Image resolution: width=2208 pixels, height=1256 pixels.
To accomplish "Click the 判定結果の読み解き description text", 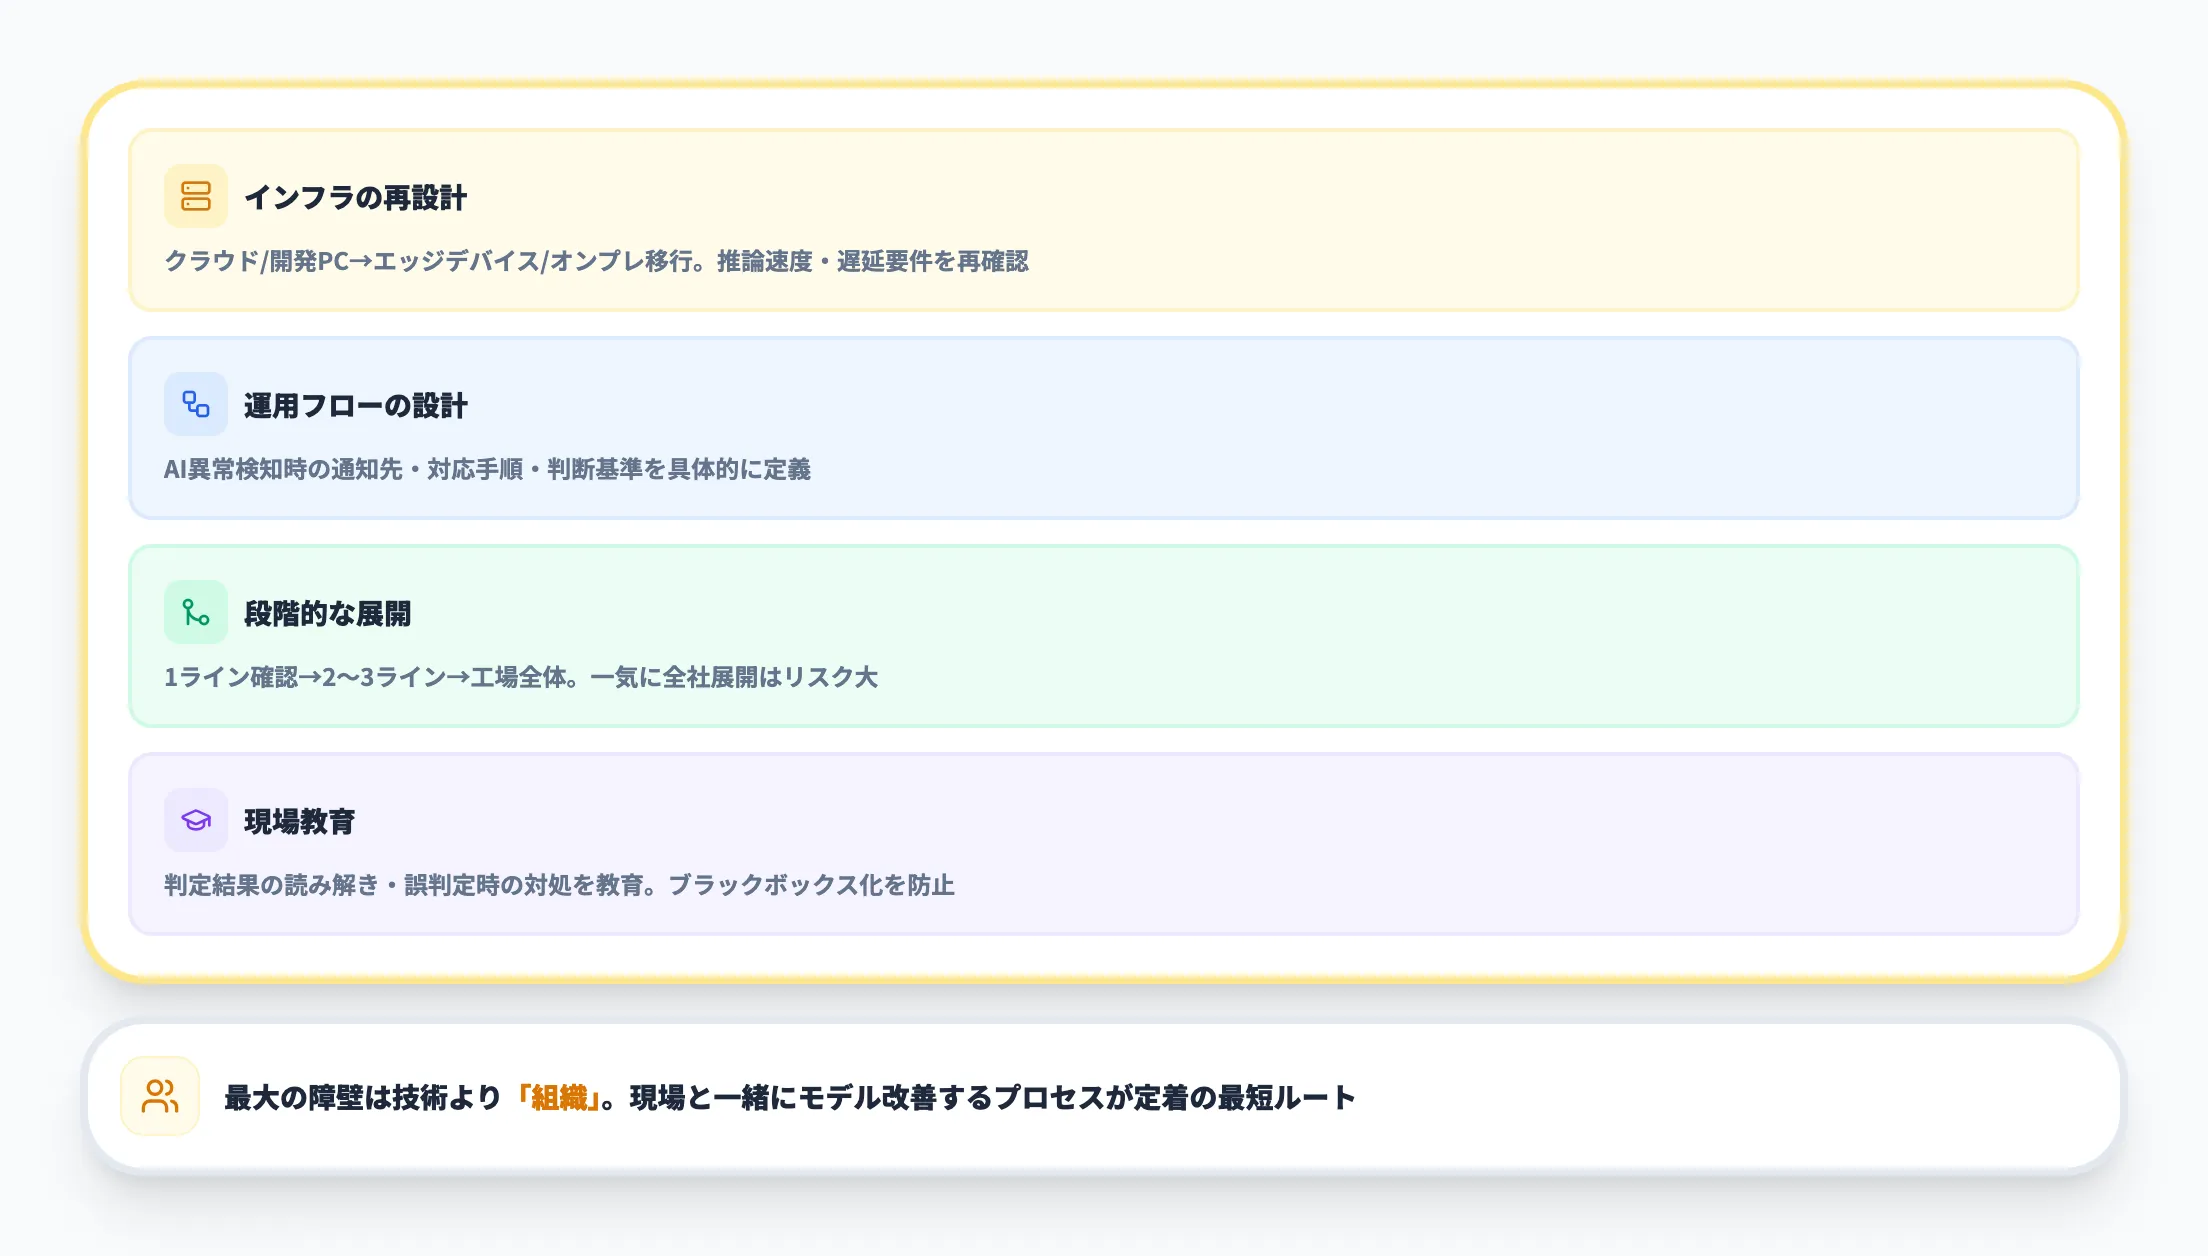I will pos(559,886).
